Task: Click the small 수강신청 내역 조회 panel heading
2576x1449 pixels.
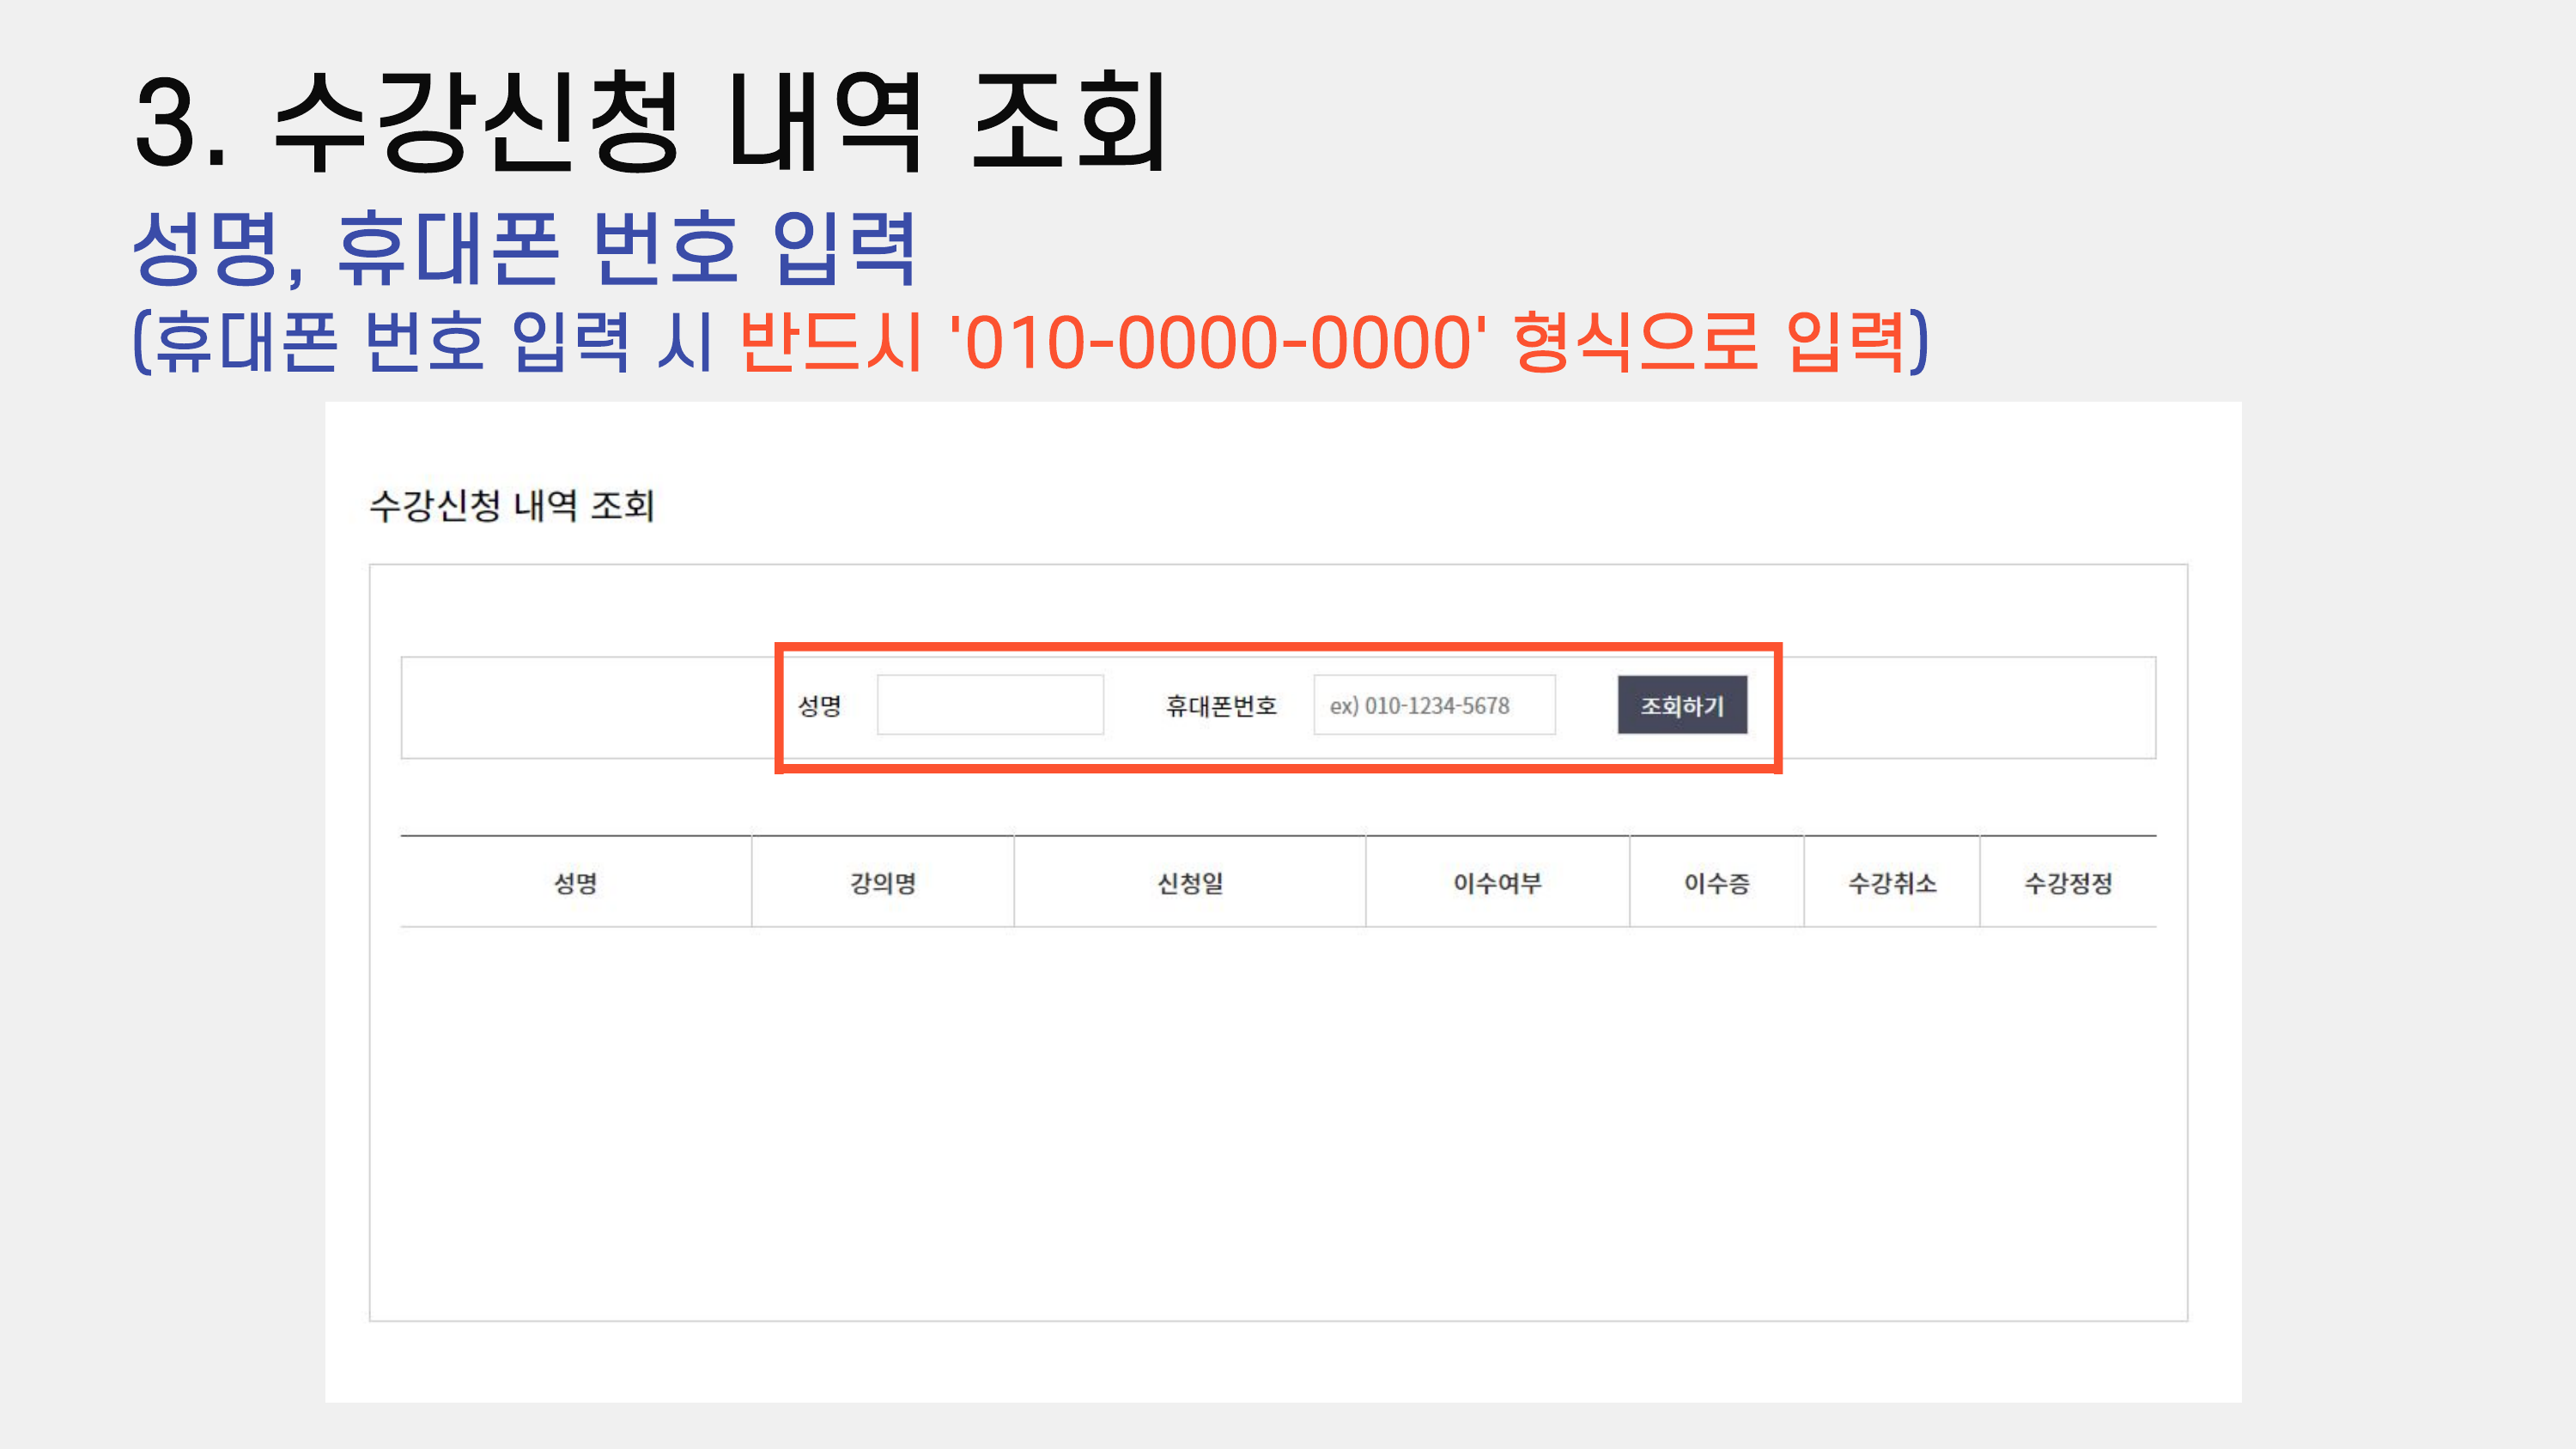Action: [512, 505]
